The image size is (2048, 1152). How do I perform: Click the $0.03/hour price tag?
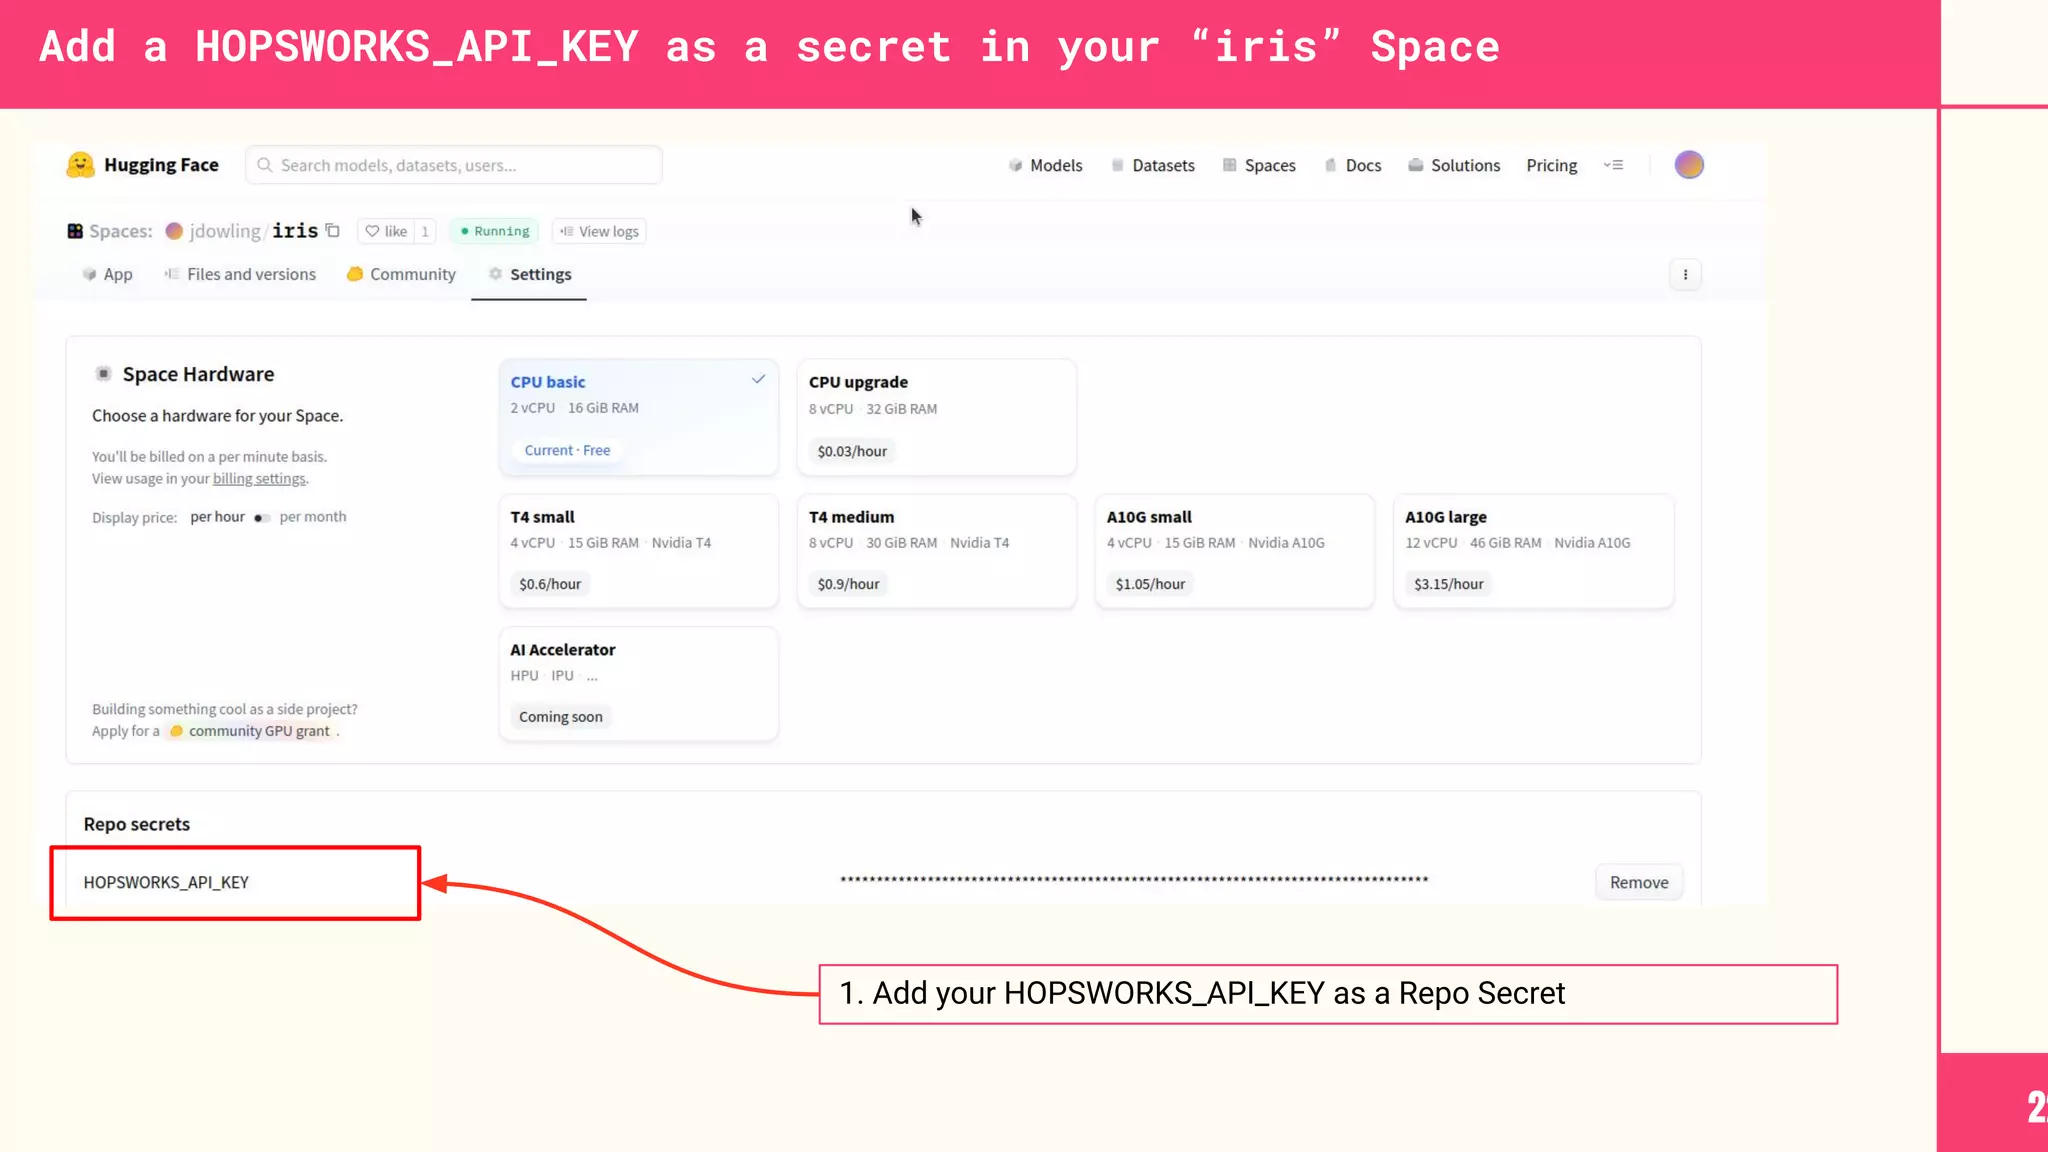coord(852,451)
